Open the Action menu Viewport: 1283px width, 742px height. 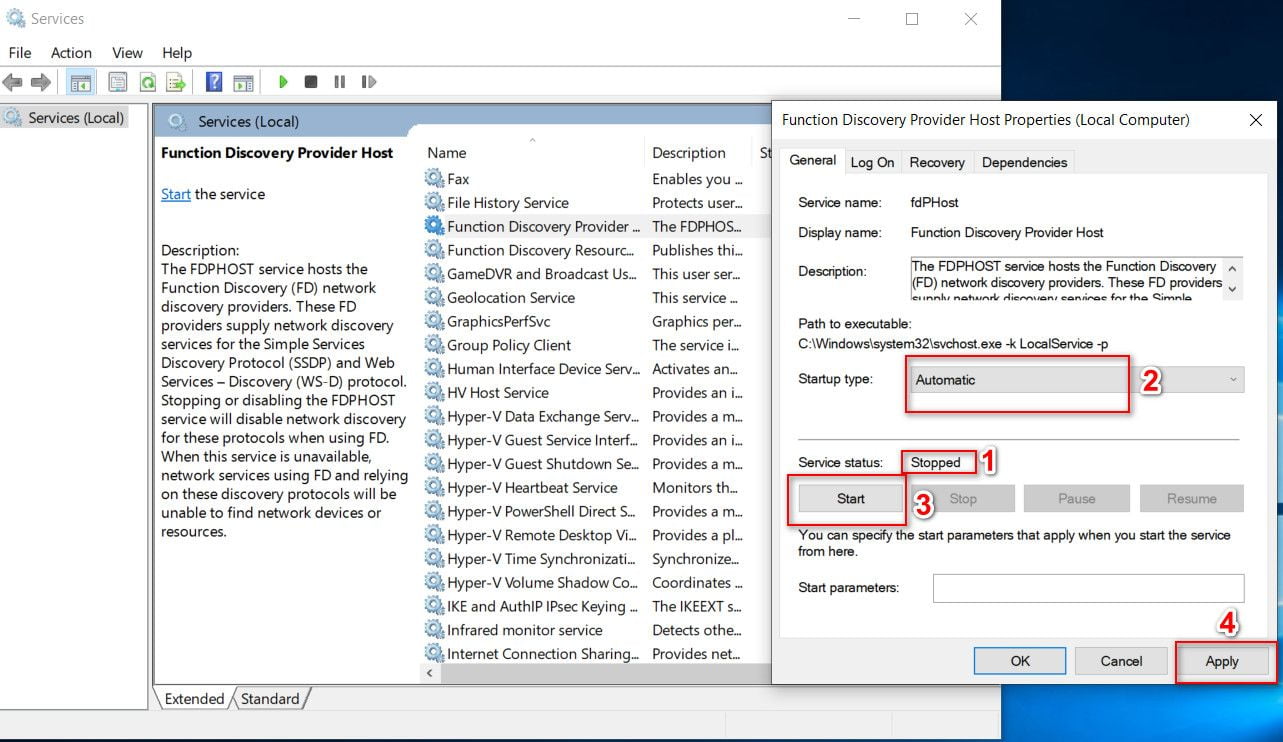click(x=71, y=53)
